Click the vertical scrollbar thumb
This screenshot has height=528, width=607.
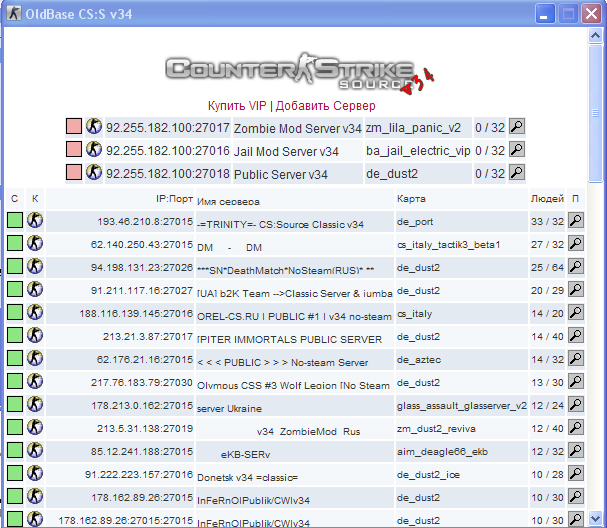(x=595, y=112)
